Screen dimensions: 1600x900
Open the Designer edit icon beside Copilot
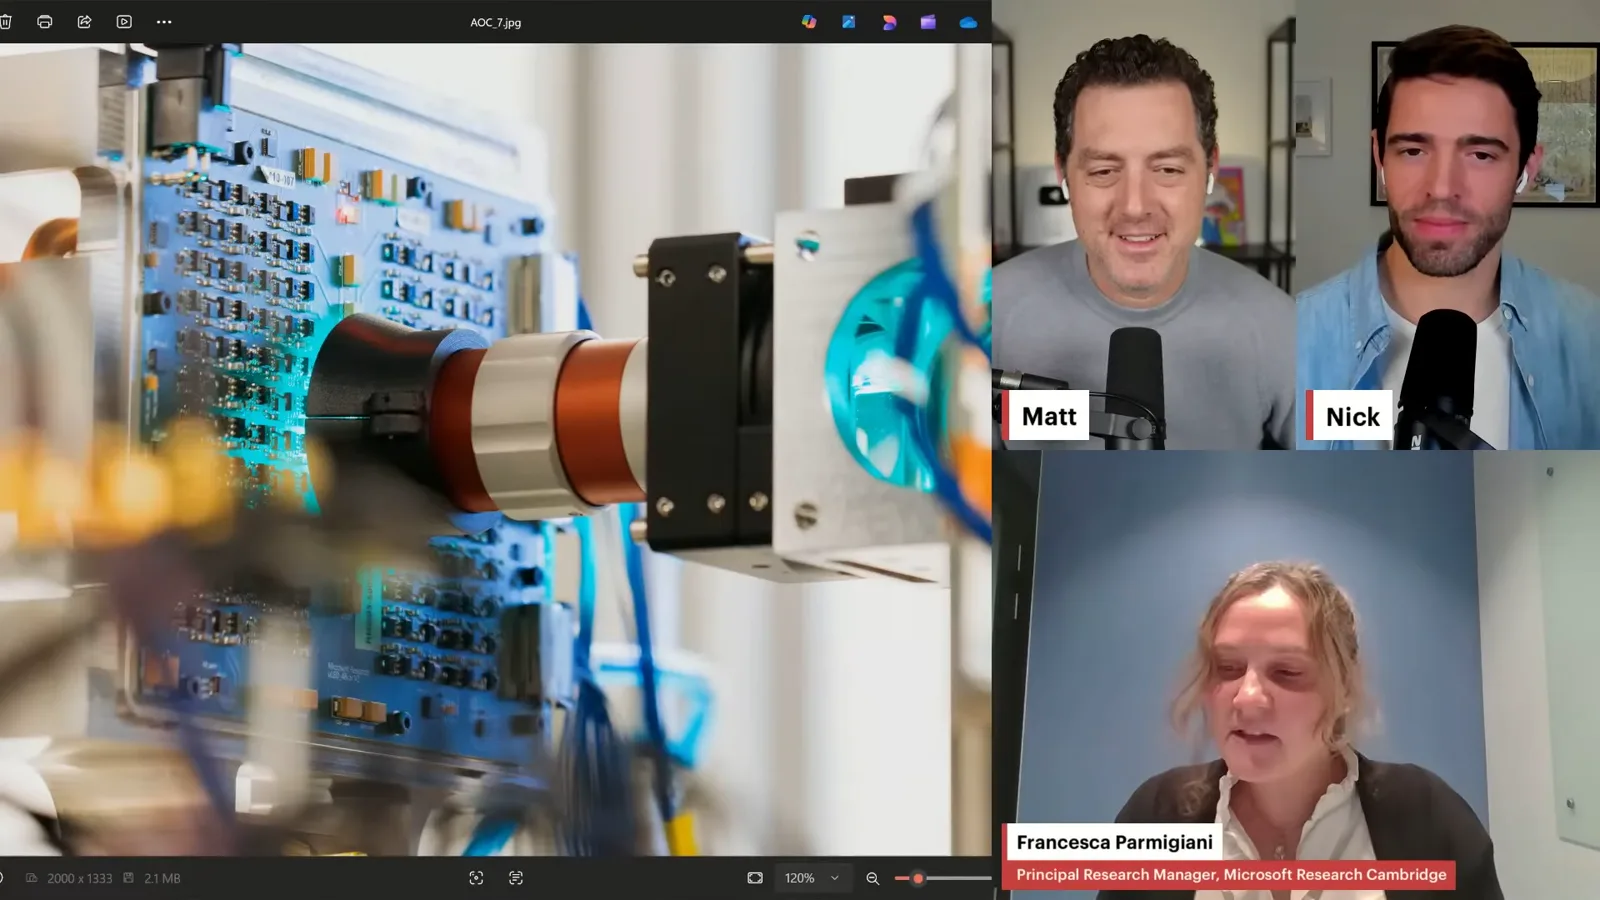[848, 22]
